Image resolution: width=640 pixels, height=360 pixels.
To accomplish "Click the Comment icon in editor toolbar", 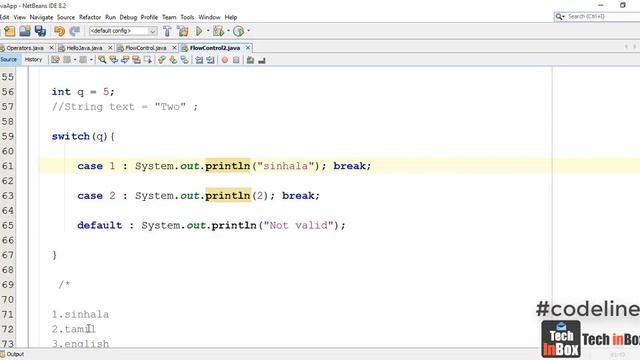I will pos(250,60).
